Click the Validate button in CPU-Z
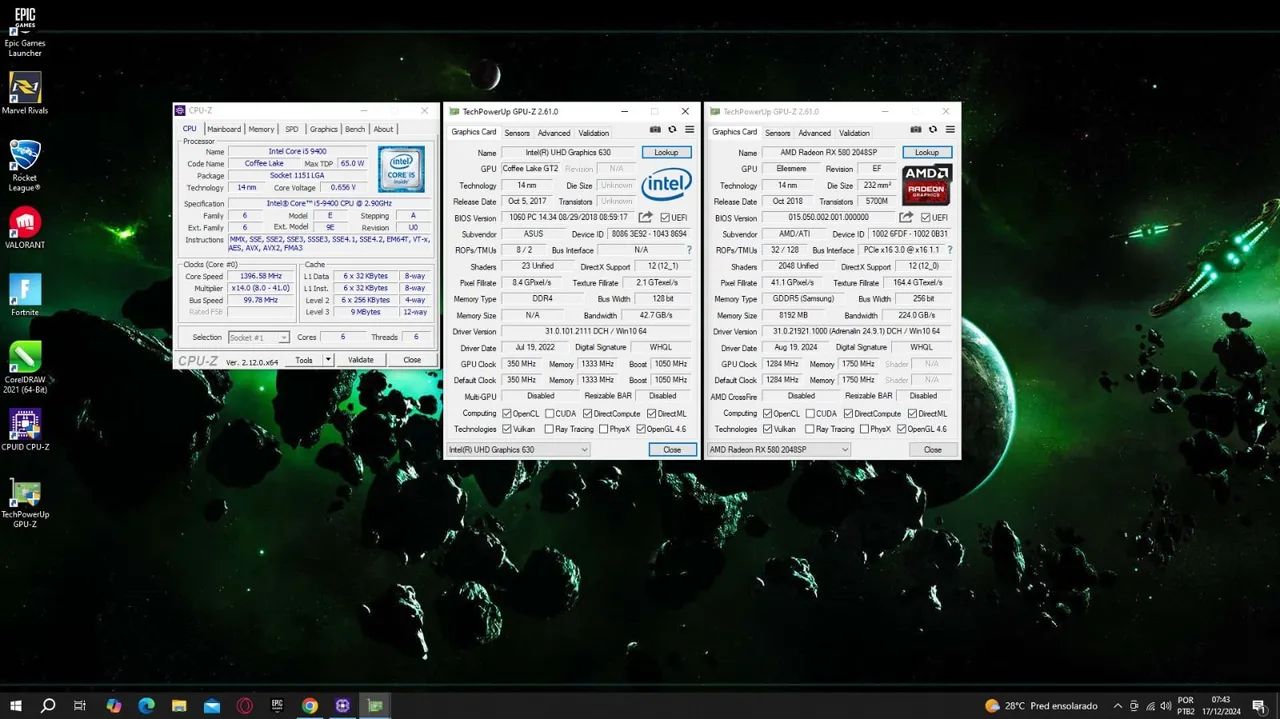Image resolution: width=1280 pixels, height=719 pixels. pyautogui.click(x=361, y=360)
